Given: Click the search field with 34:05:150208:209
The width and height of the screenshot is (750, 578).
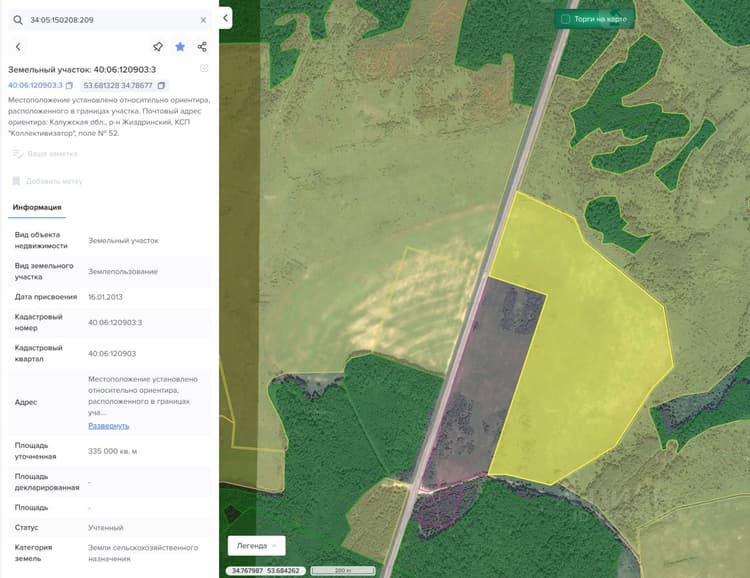Looking at the screenshot, I should (110, 20).
